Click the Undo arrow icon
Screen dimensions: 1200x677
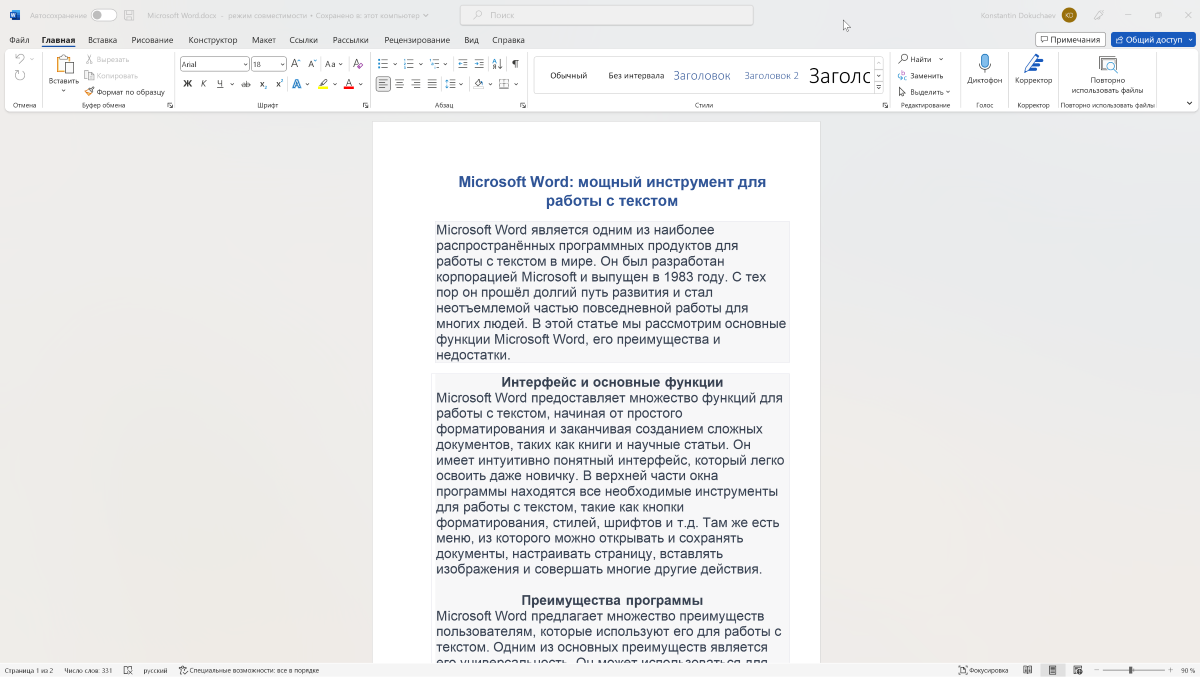point(19,60)
